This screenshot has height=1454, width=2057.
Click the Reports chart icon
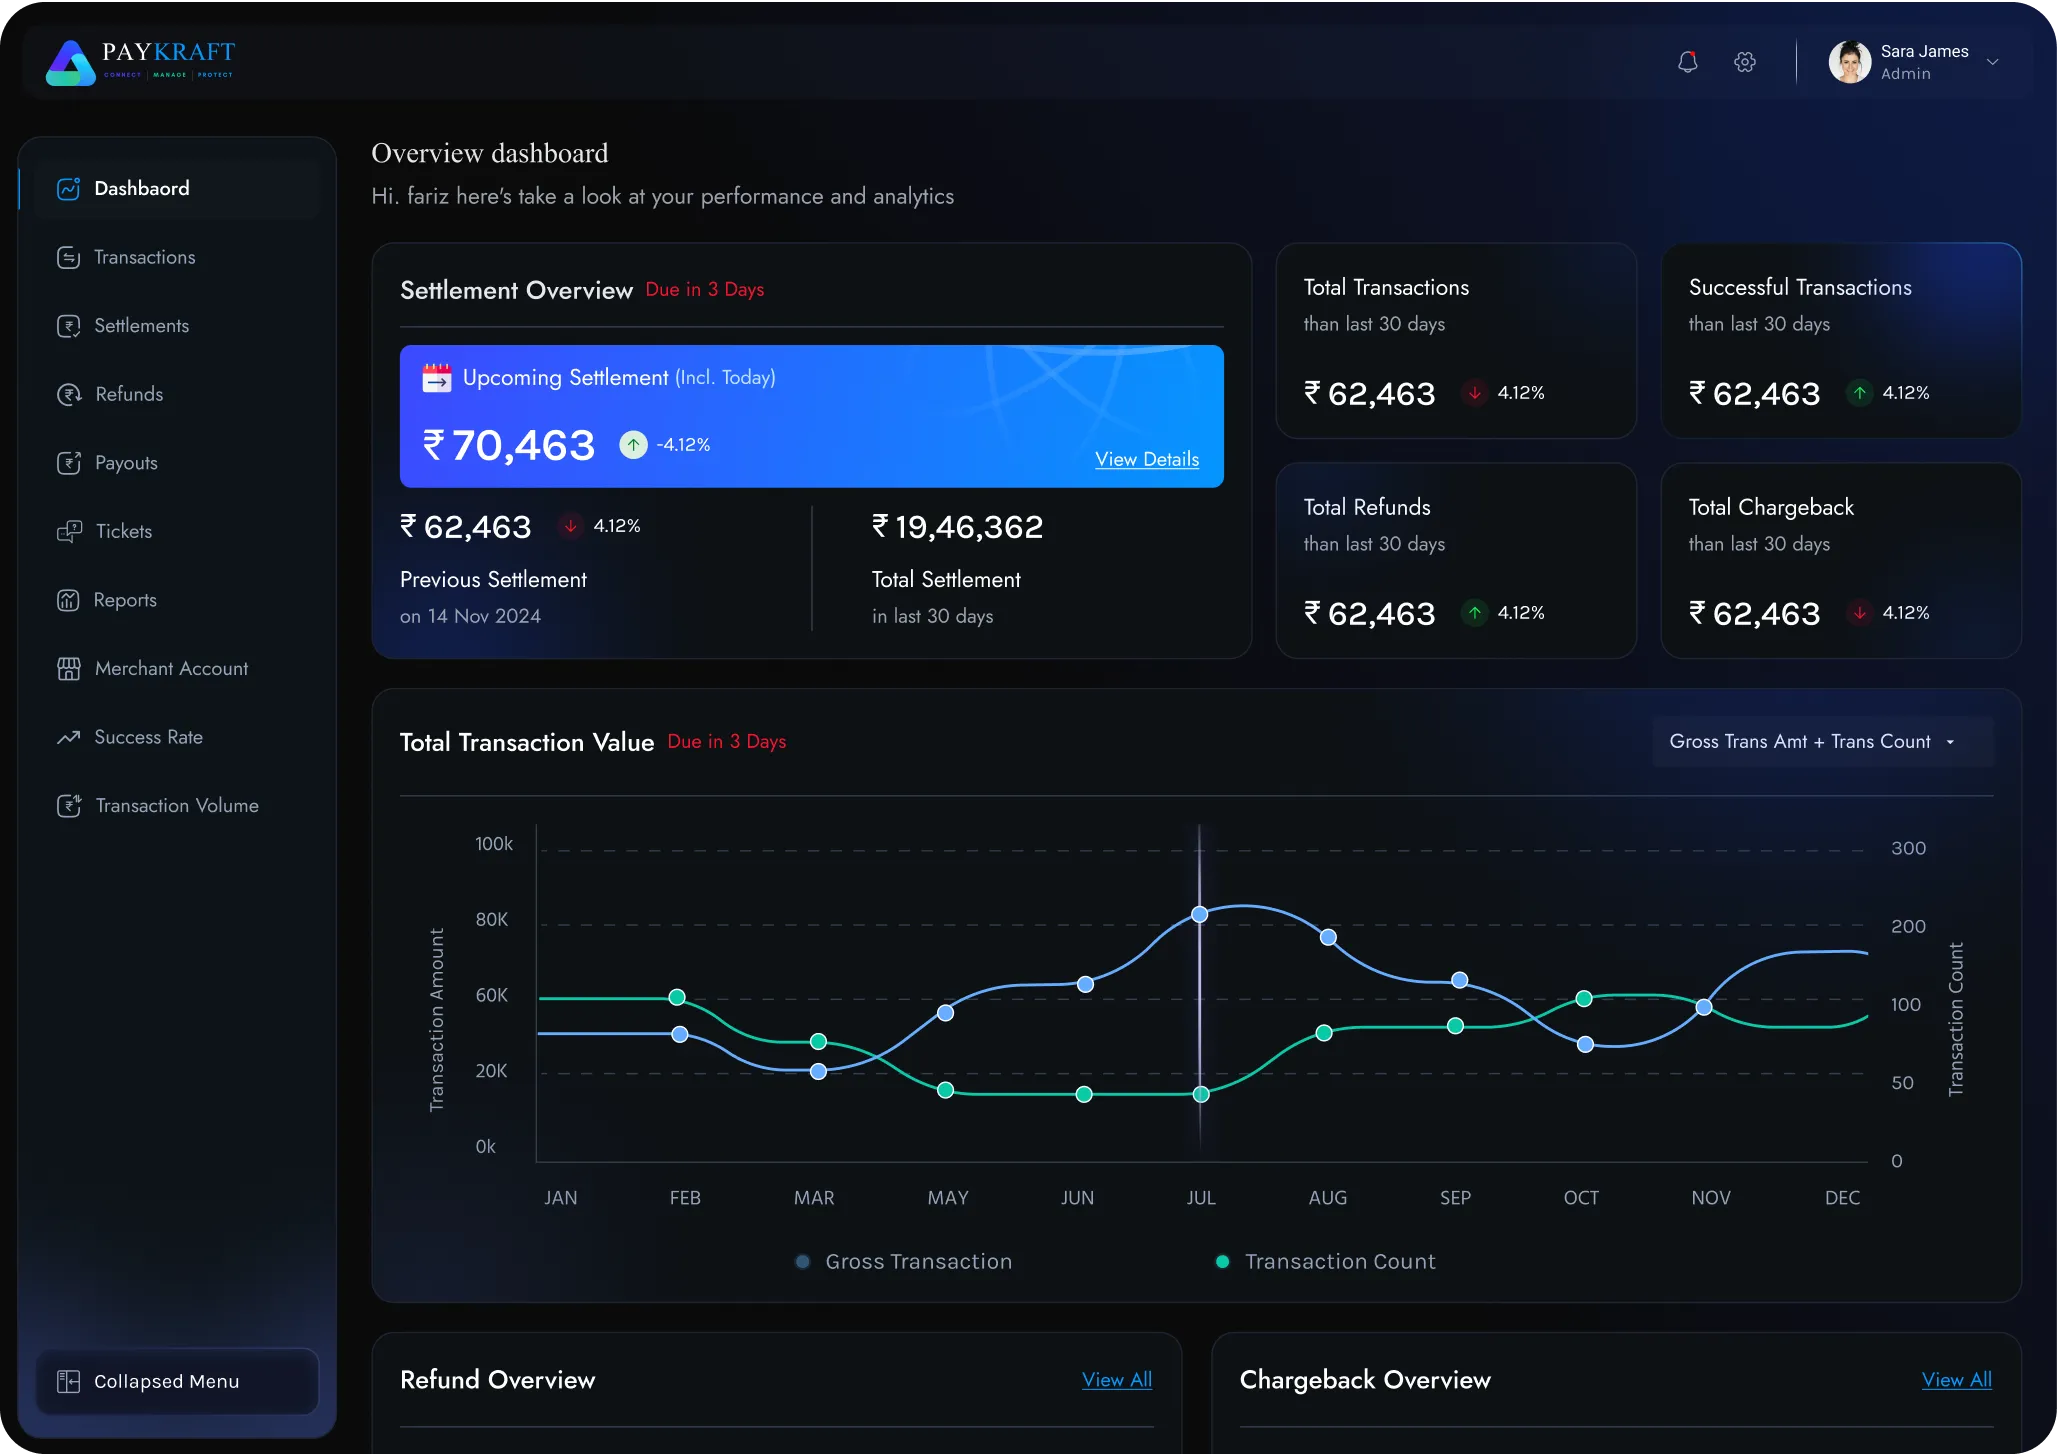pyautogui.click(x=68, y=600)
